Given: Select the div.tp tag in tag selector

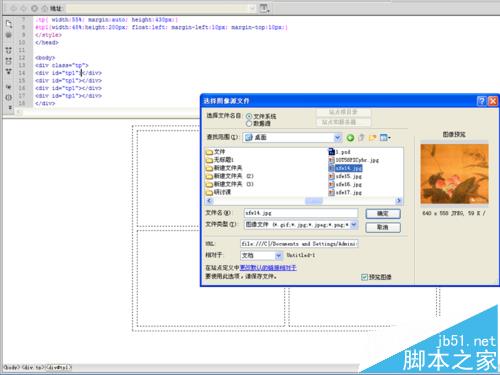Looking at the screenshot, I should (33, 368).
